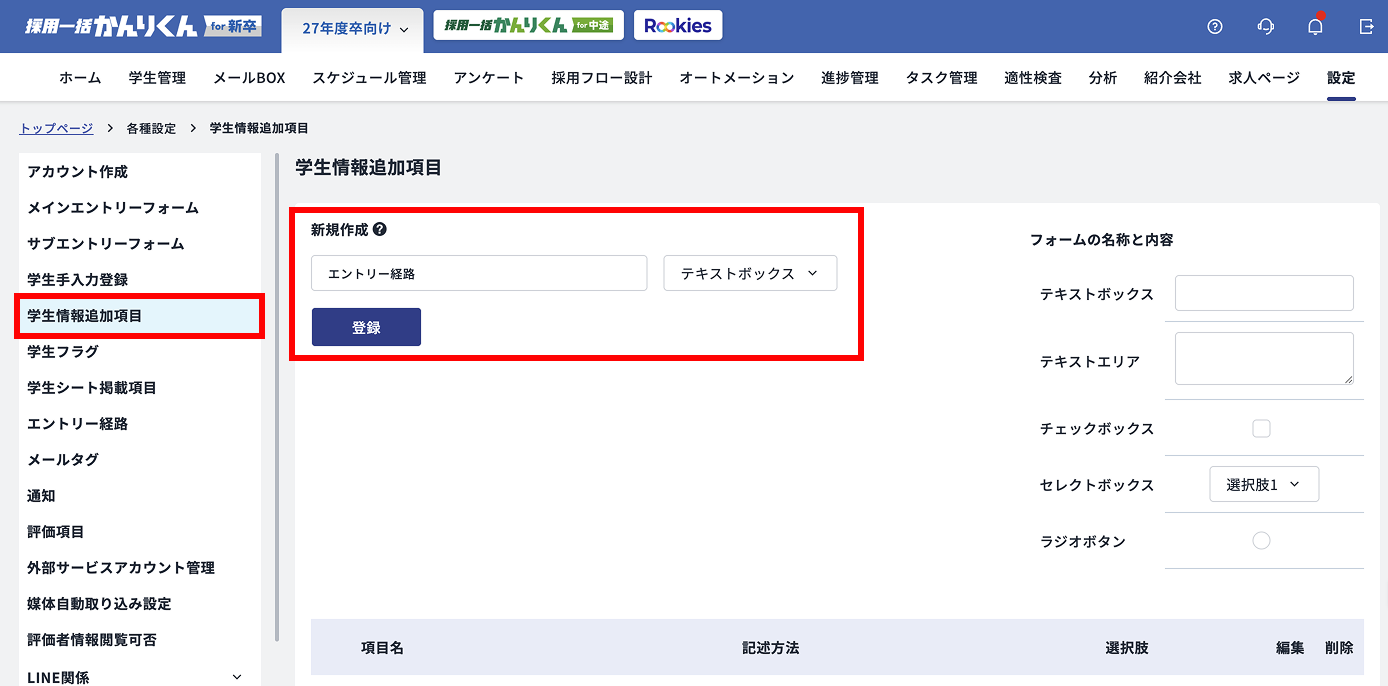Open the テキストボックス type dropdown
The width and height of the screenshot is (1388, 686).
tap(750, 272)
